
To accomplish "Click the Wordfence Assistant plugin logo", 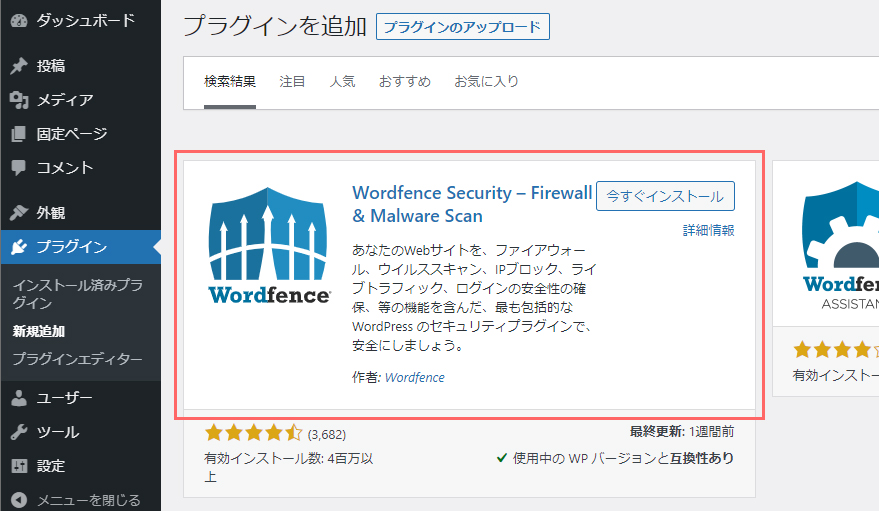I will [840, 245].
